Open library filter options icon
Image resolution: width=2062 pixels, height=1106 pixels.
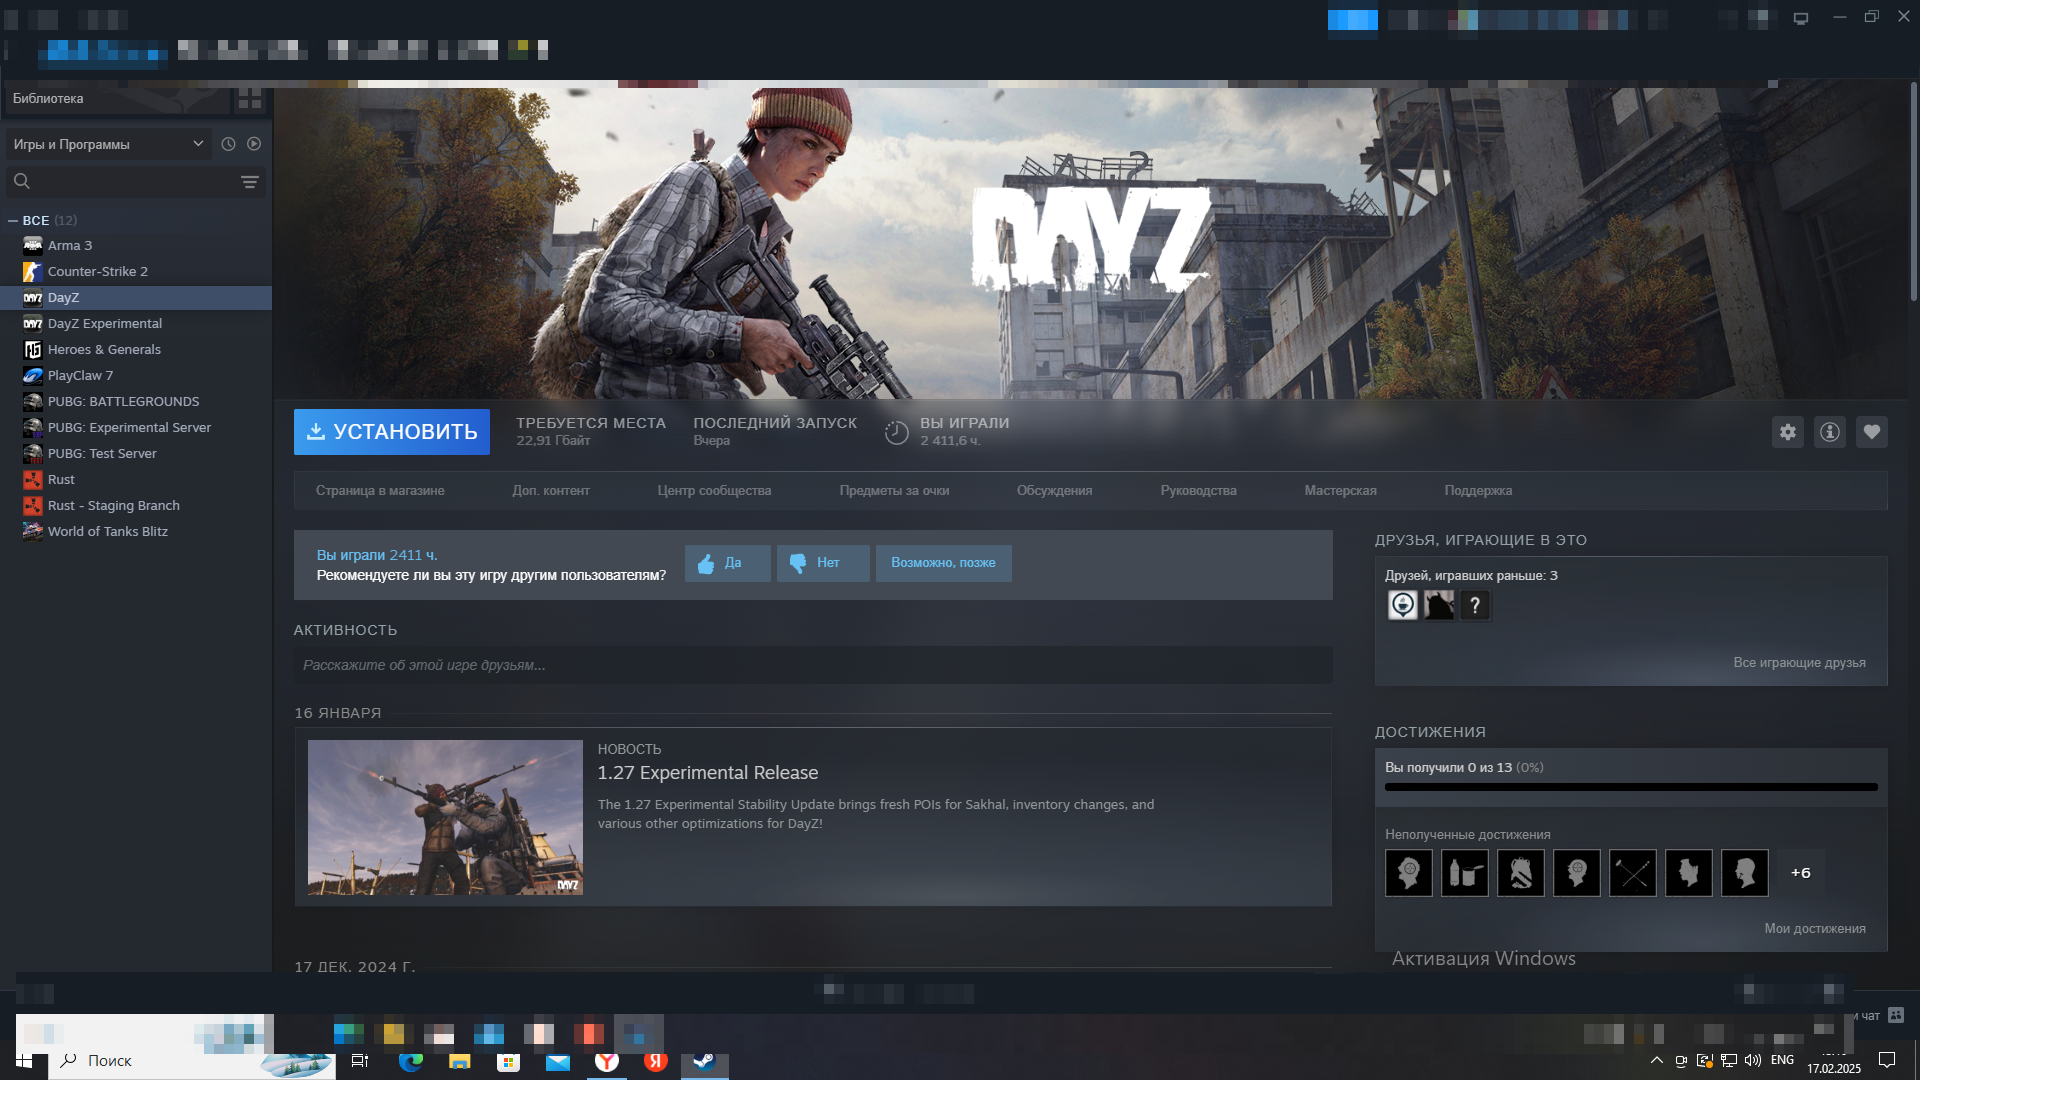[x=250, y=182]
